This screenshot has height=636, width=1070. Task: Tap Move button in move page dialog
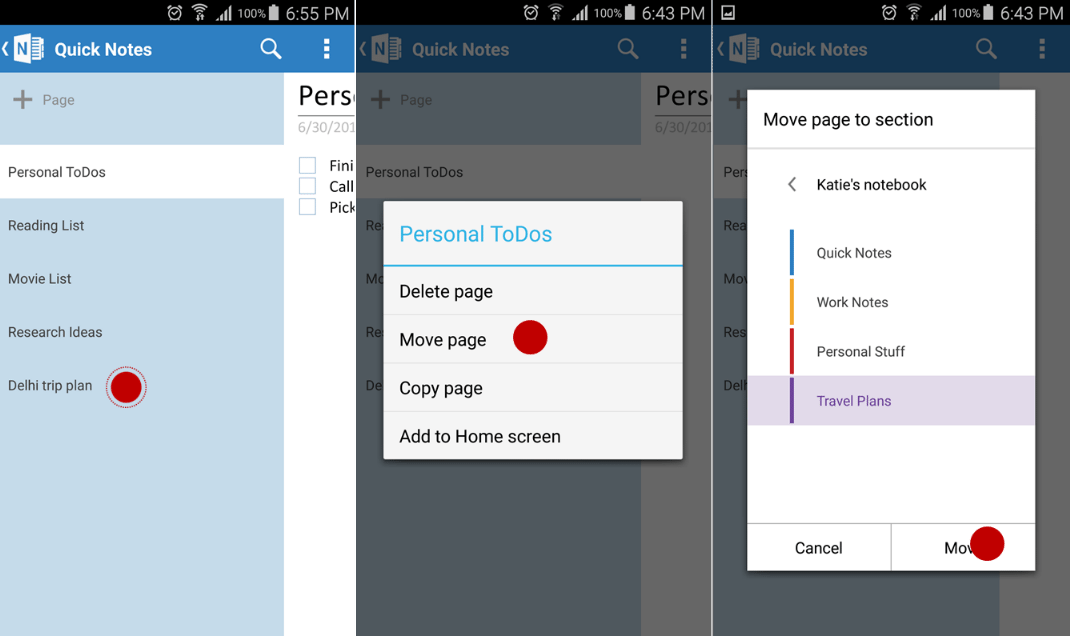(x=963, y=547)
